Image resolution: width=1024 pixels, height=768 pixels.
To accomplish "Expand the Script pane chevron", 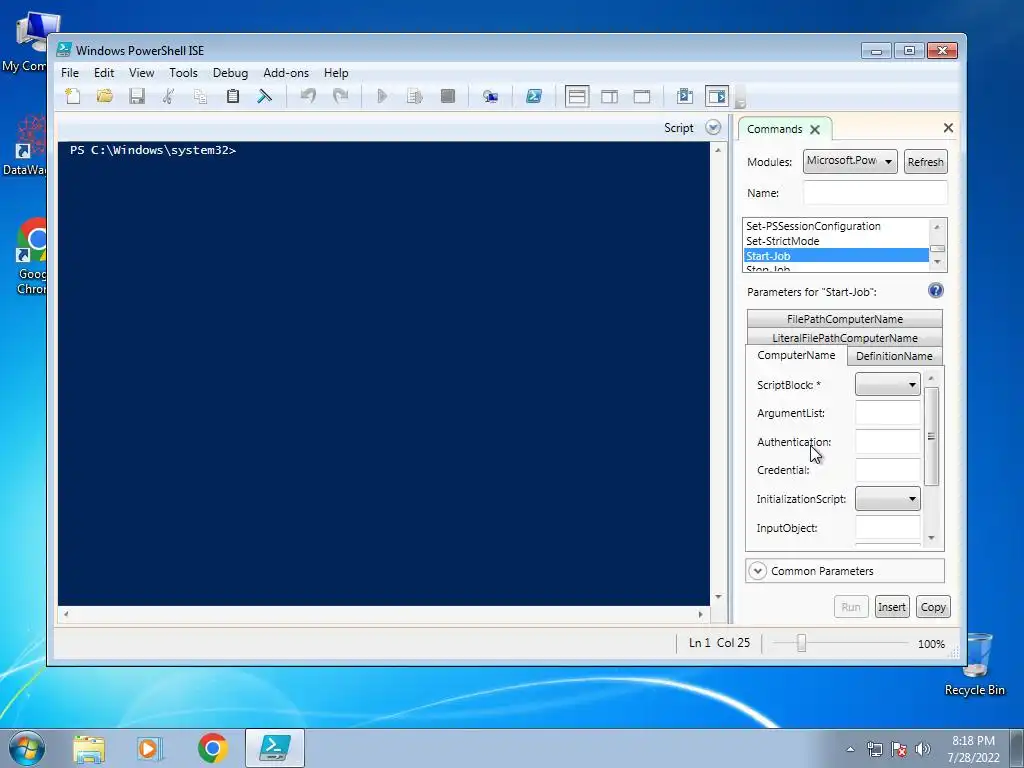I will click(x=713, y=127).
